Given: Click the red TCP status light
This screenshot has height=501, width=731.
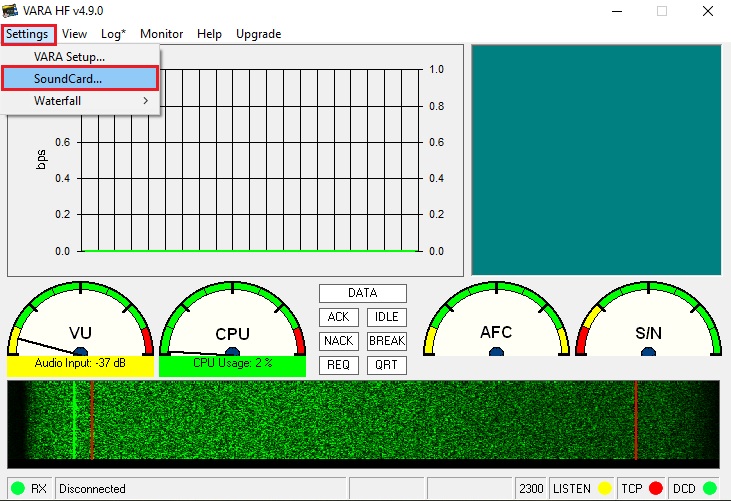Looking at the screenshot, I should coord(656,489).
